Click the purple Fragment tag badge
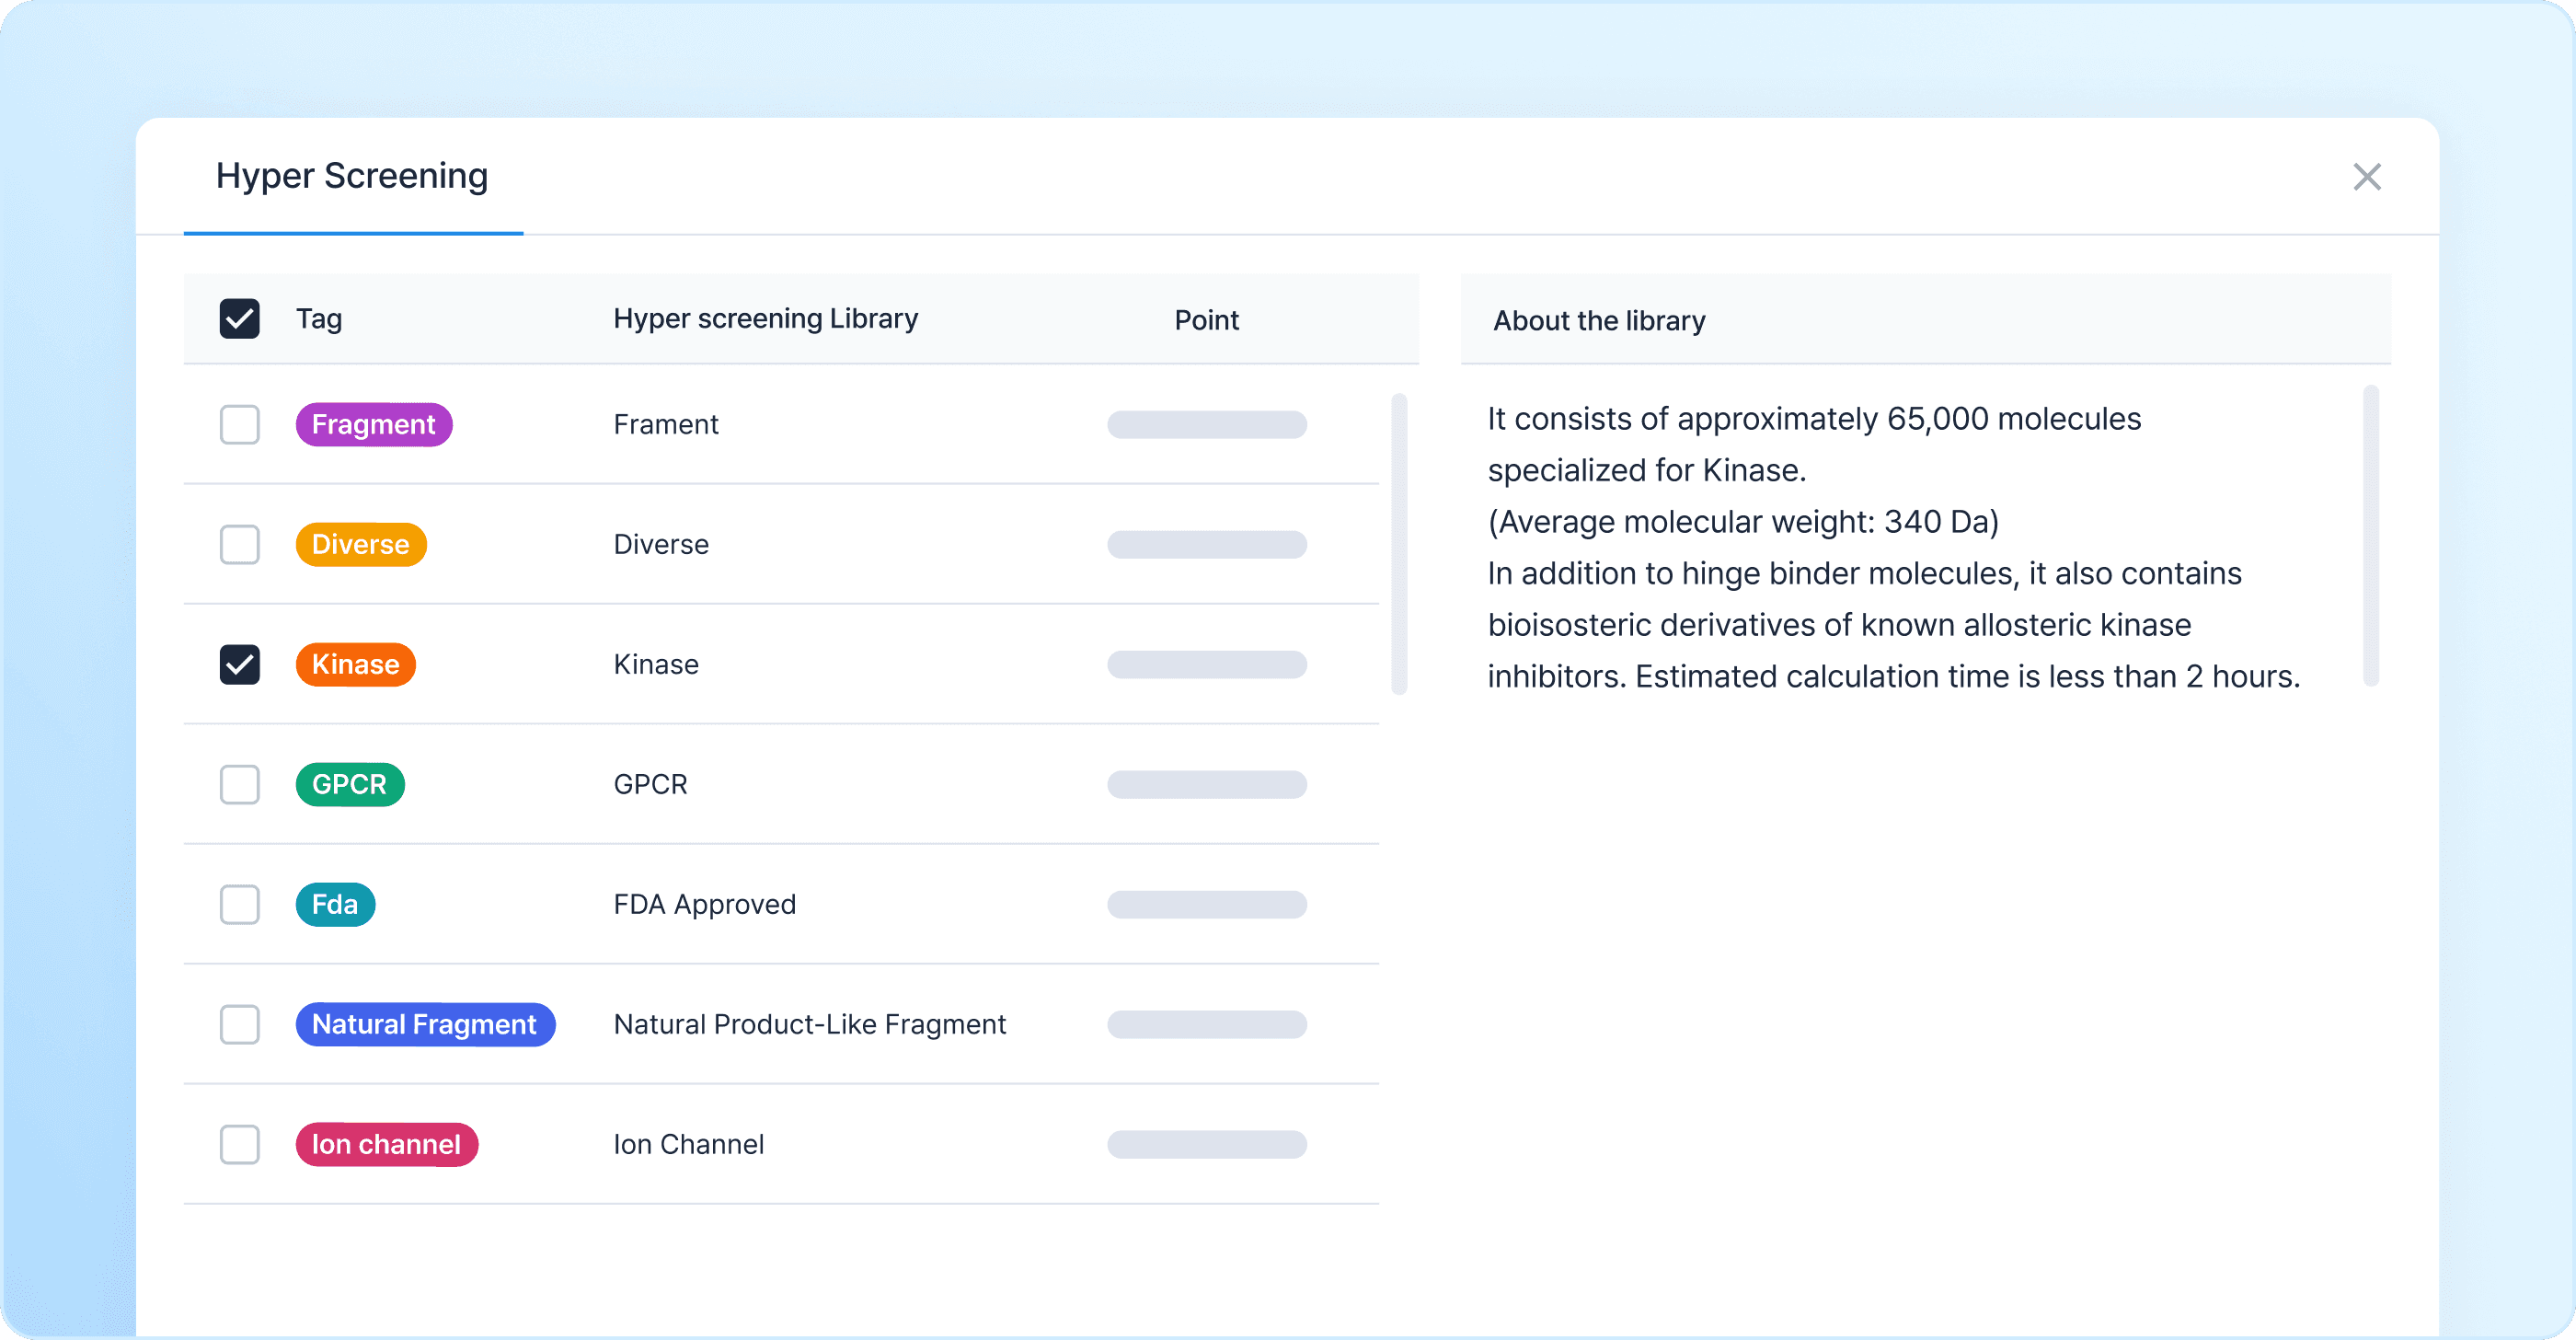 coord(373,425)
